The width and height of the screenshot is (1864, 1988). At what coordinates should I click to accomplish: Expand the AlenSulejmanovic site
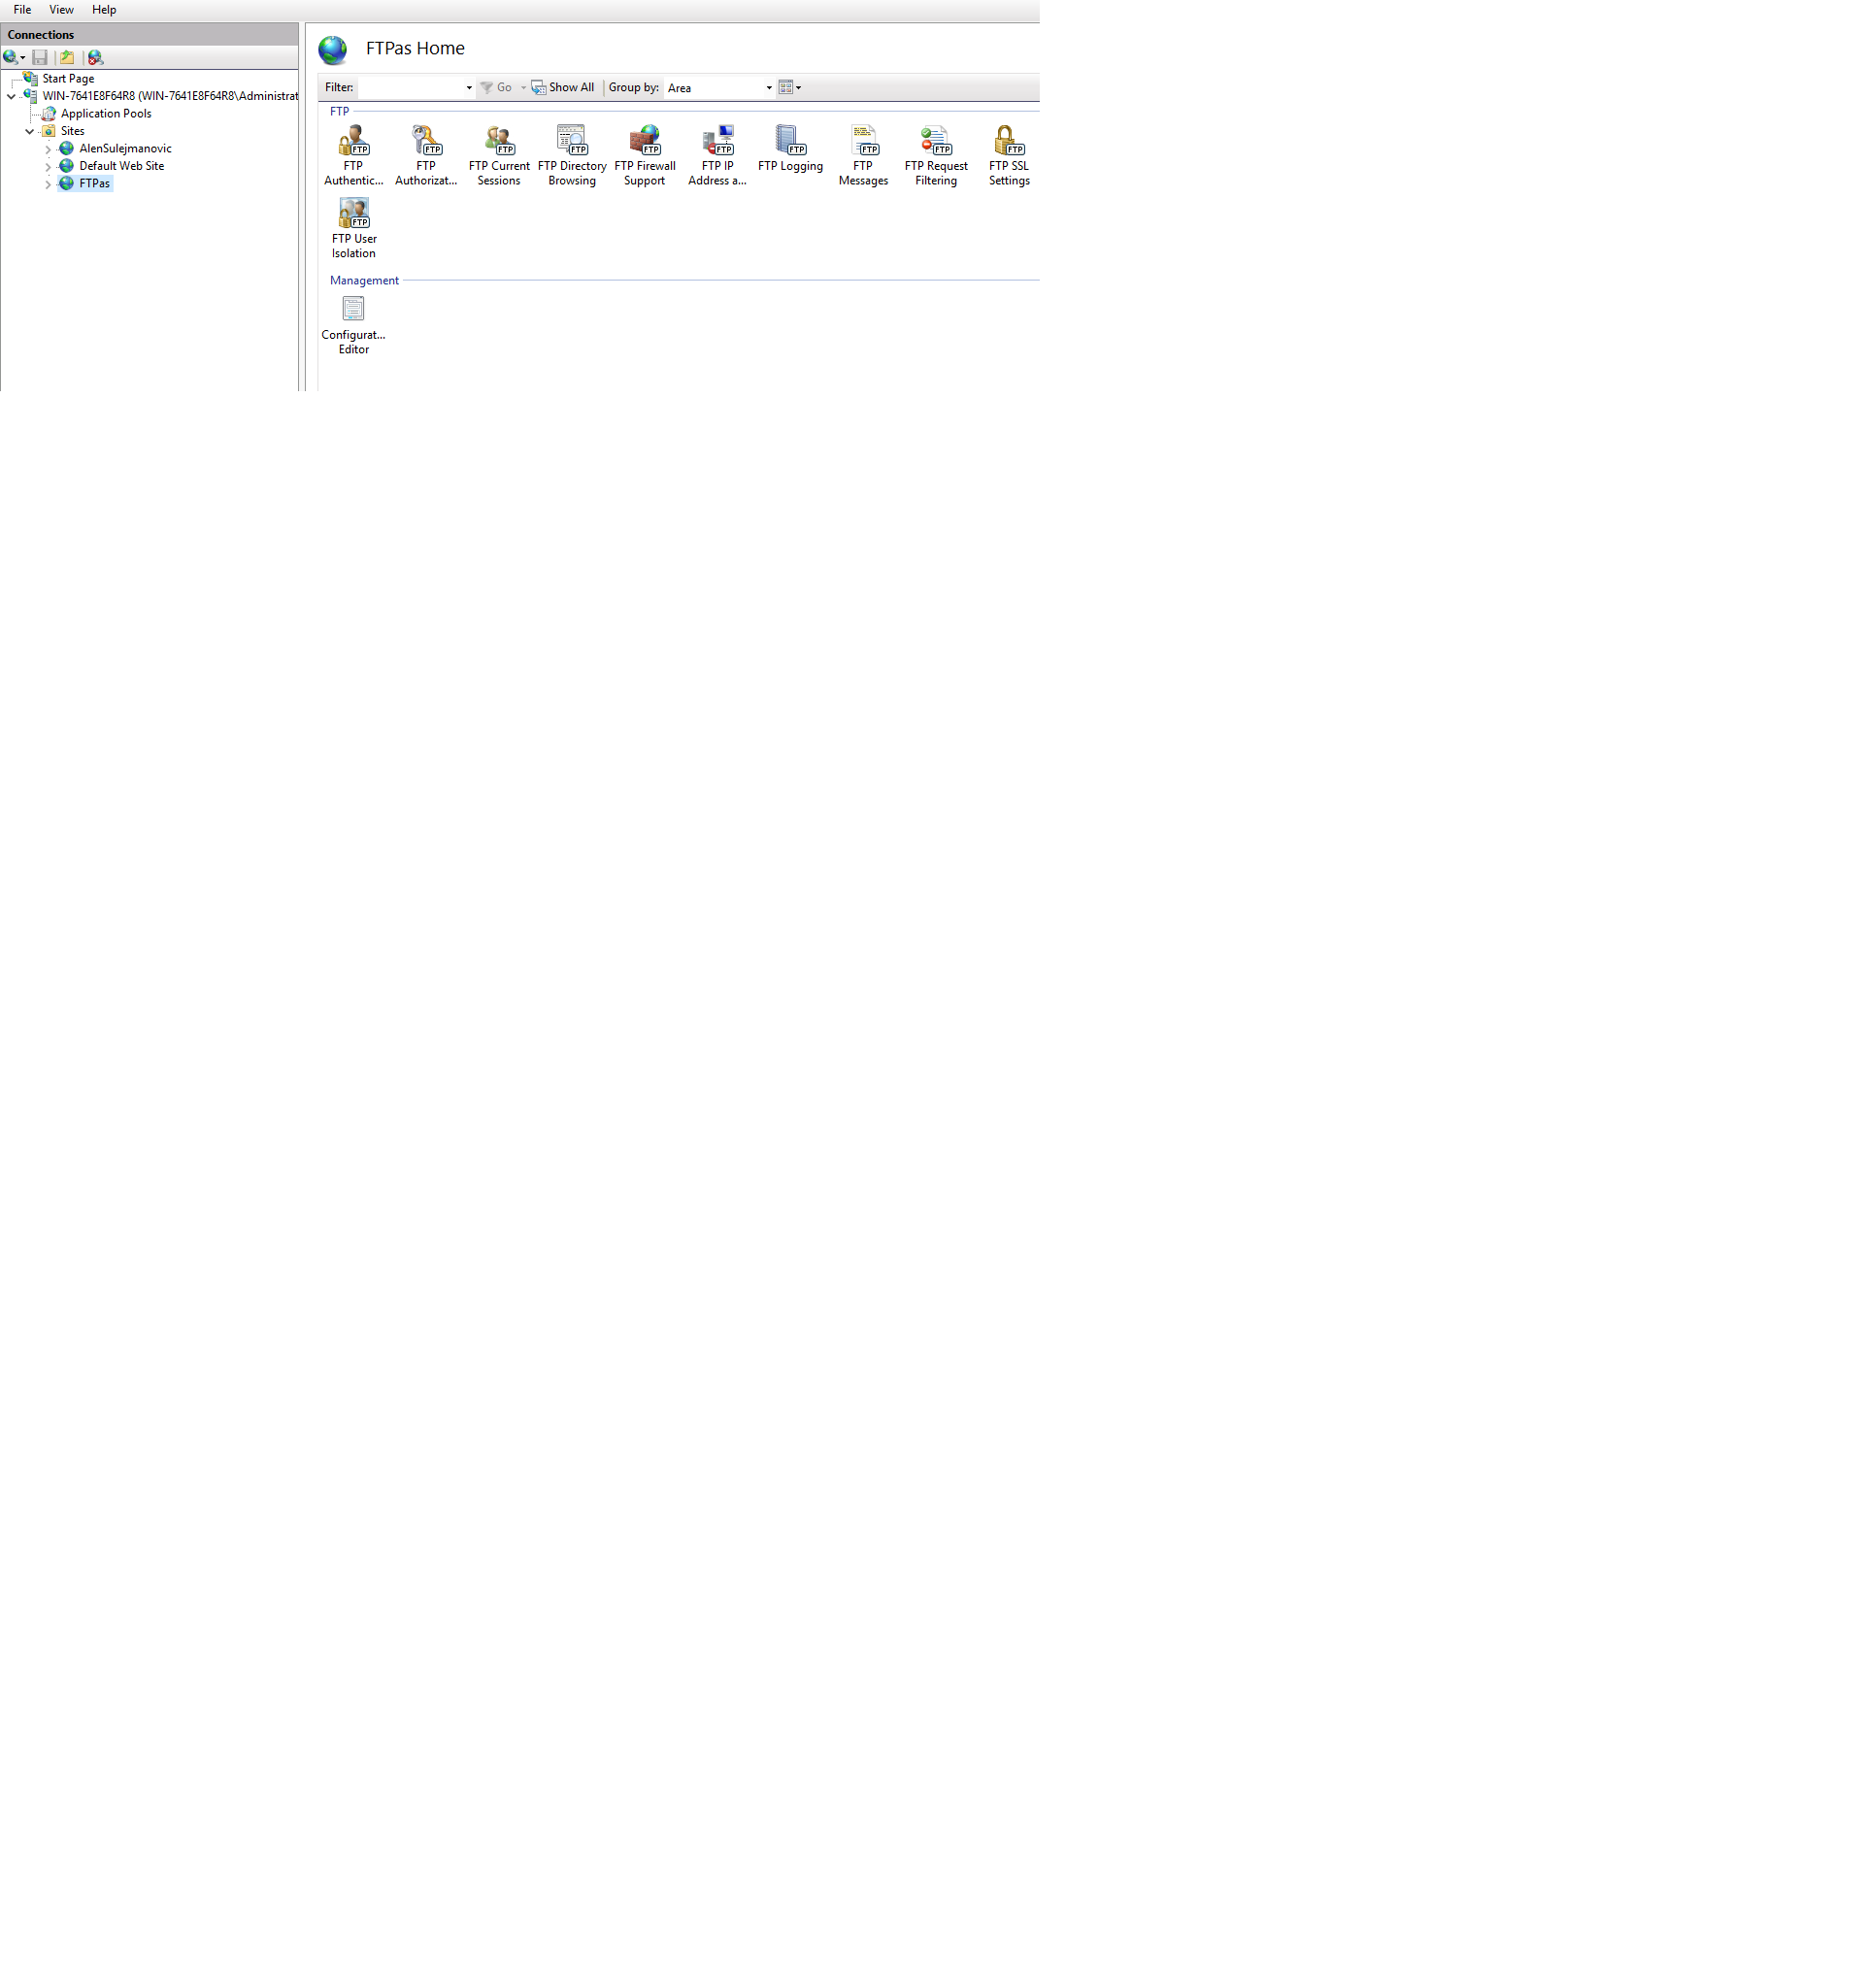point(48,149)
